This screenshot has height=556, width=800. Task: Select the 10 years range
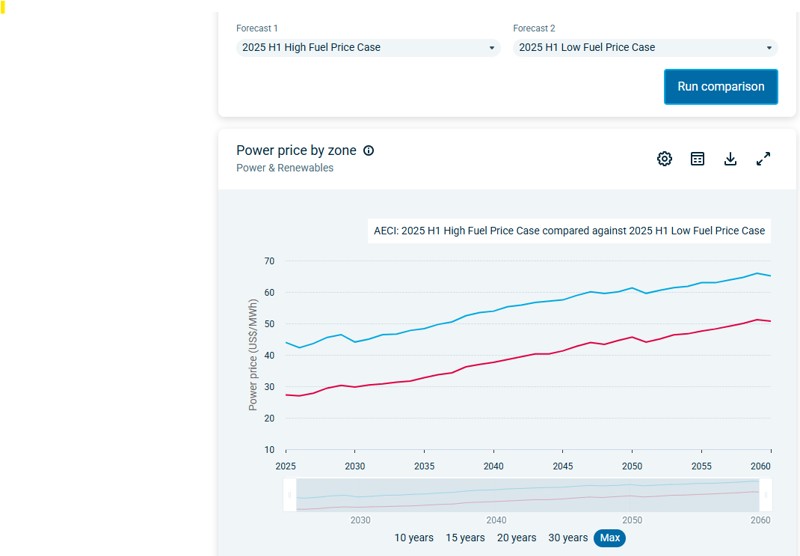(414, 538)
